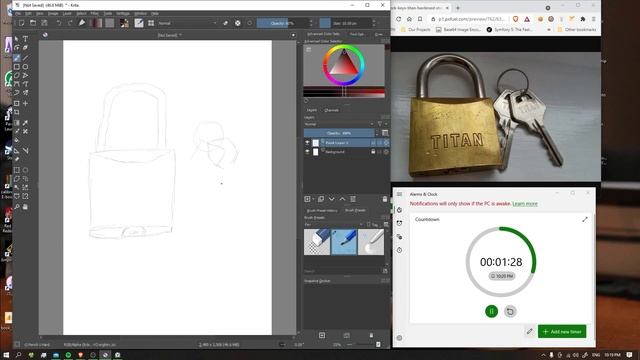The height and width of the screenshot is (360, 640).
Task: Click the brush opacity stepper arrows
Action: pyautogui.click(x=311, y=23)
